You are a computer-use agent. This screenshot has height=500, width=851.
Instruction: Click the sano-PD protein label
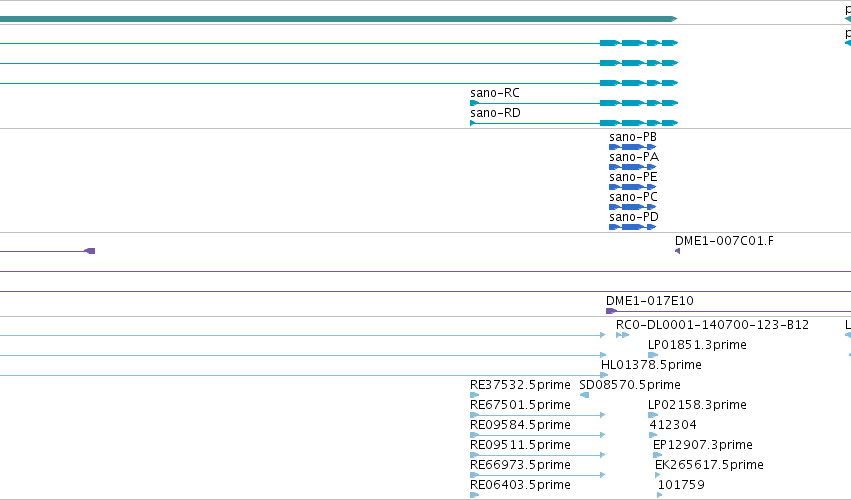tap(633, 217)
